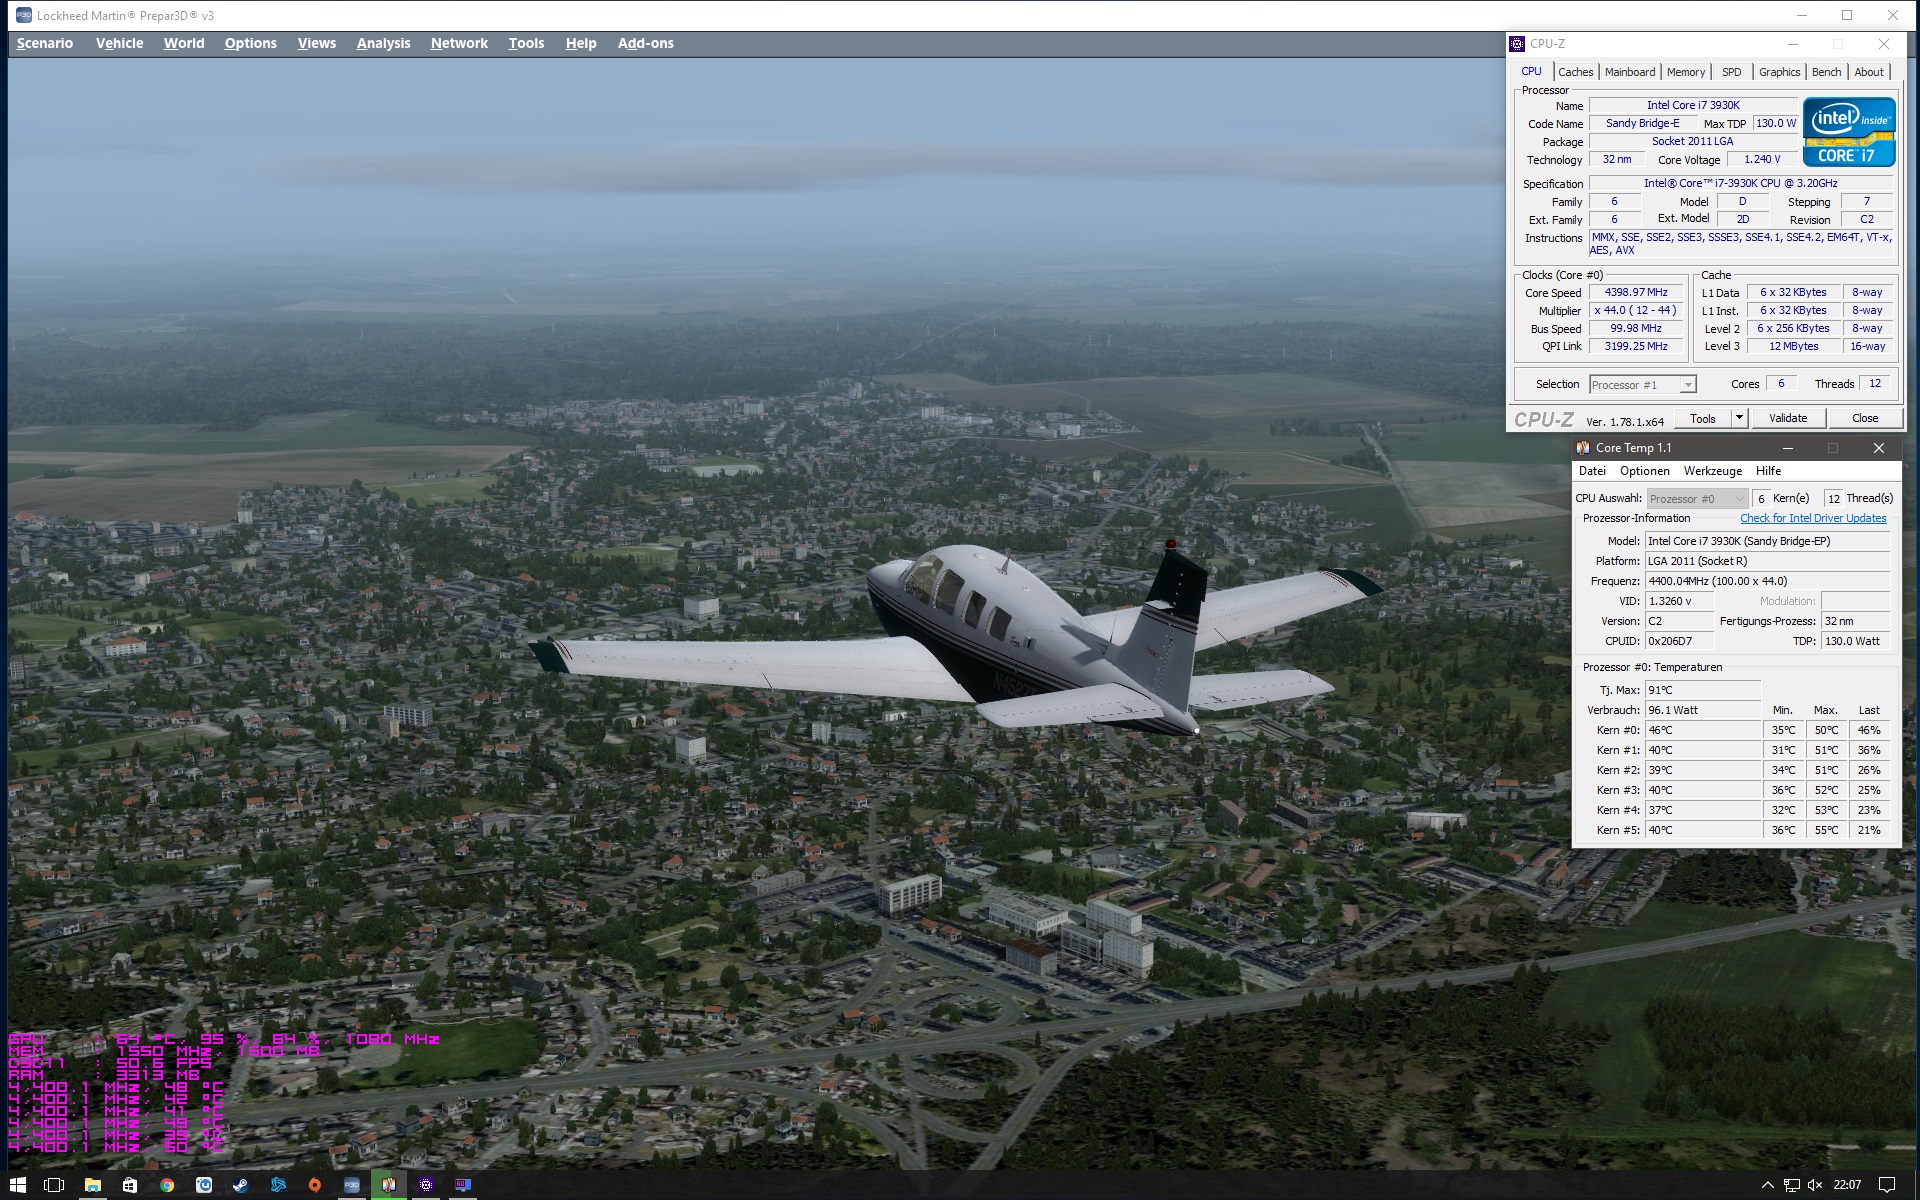The image size is (1920, 1200).
Task: Switch to Prepar3D taskbar icon
Action: point(352,1185)
